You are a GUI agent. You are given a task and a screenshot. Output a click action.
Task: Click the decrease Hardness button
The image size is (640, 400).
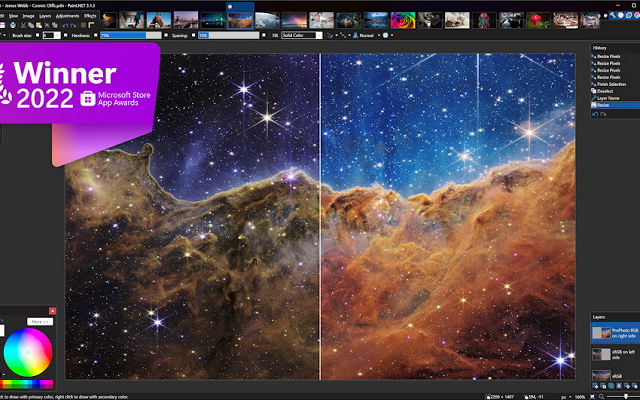96,35
